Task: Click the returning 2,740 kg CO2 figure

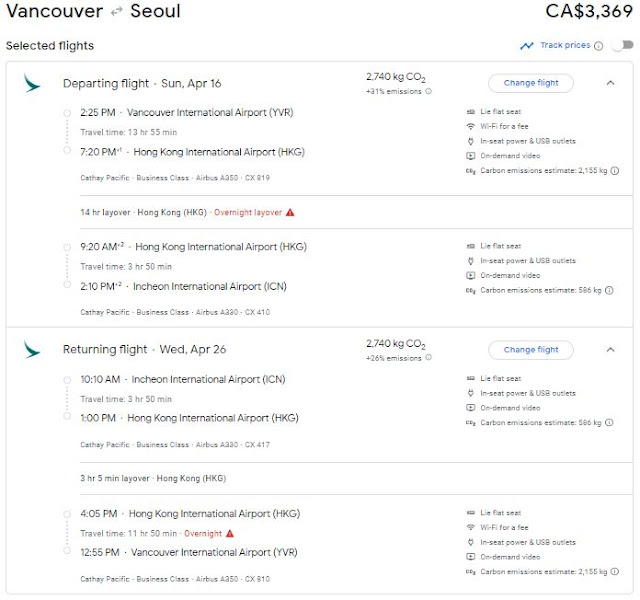Action: point(396,344)
